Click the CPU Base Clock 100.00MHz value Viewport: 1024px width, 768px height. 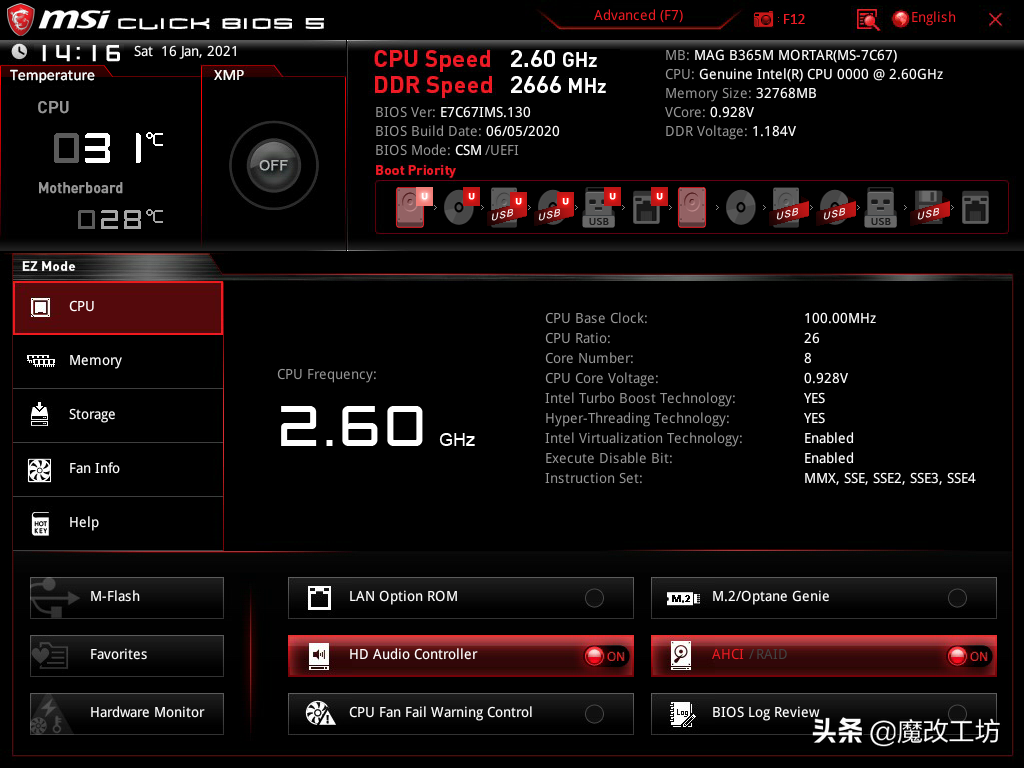pos(840,318)
